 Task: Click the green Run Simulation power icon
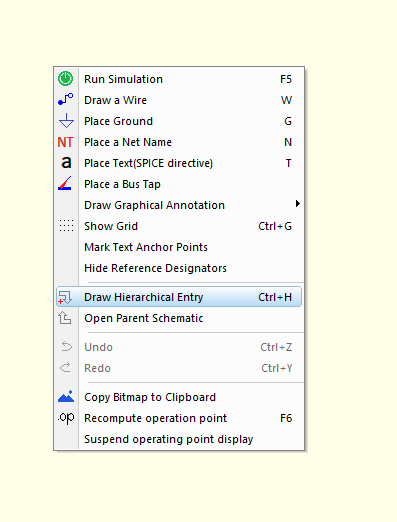[x=66, y=79]
